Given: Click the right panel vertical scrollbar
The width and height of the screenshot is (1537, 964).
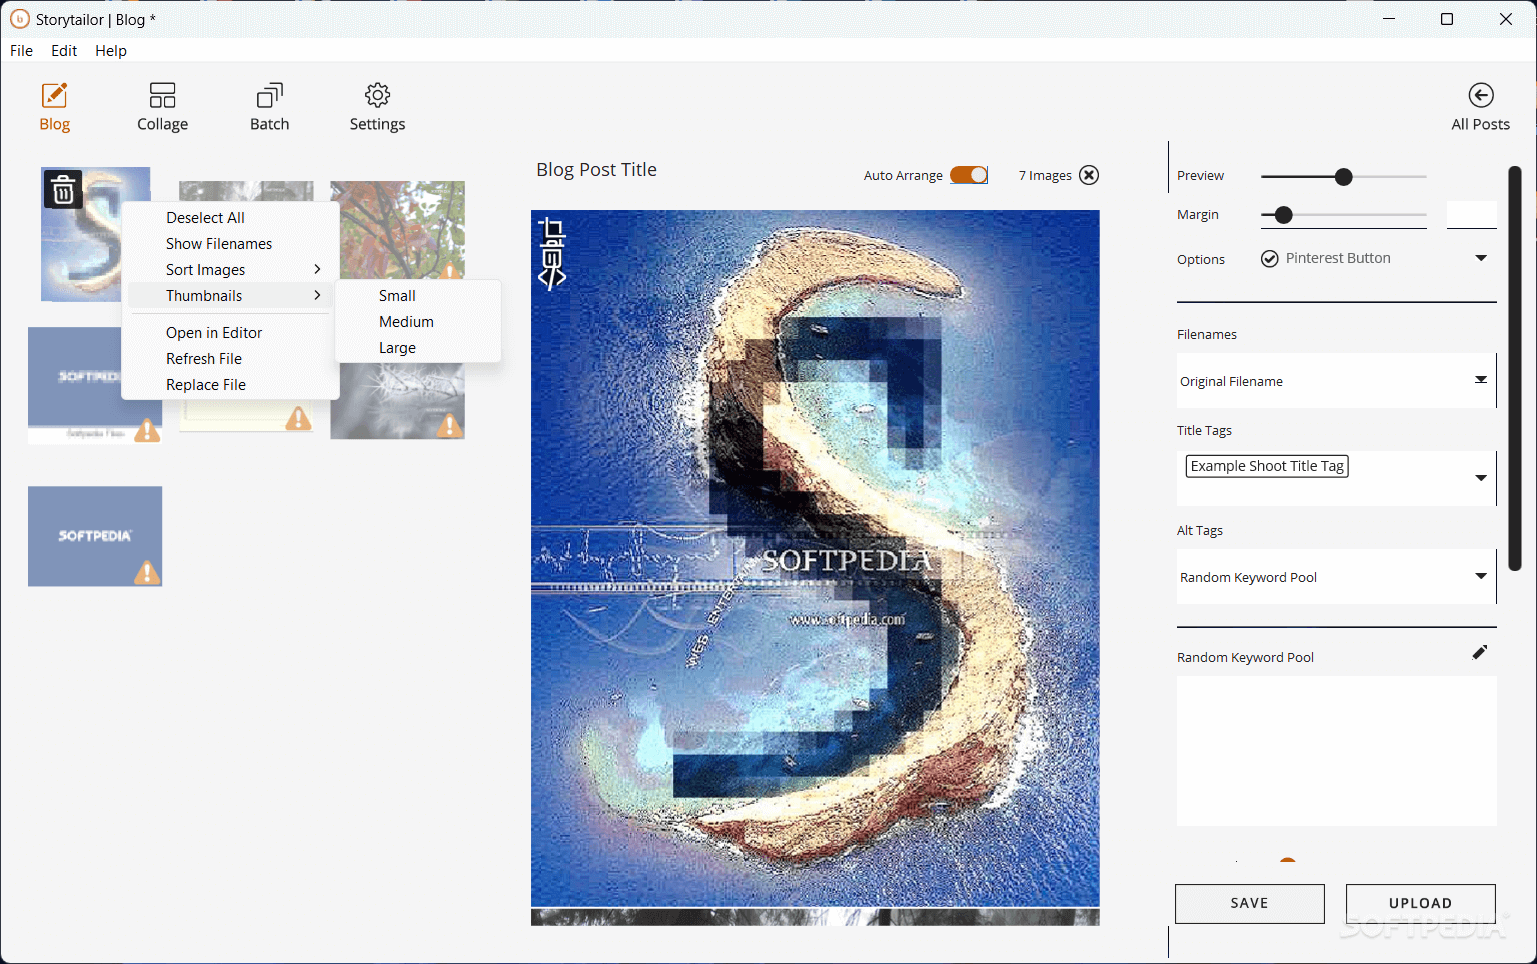Looking at the screenshot, I should tap(1515, 368).
